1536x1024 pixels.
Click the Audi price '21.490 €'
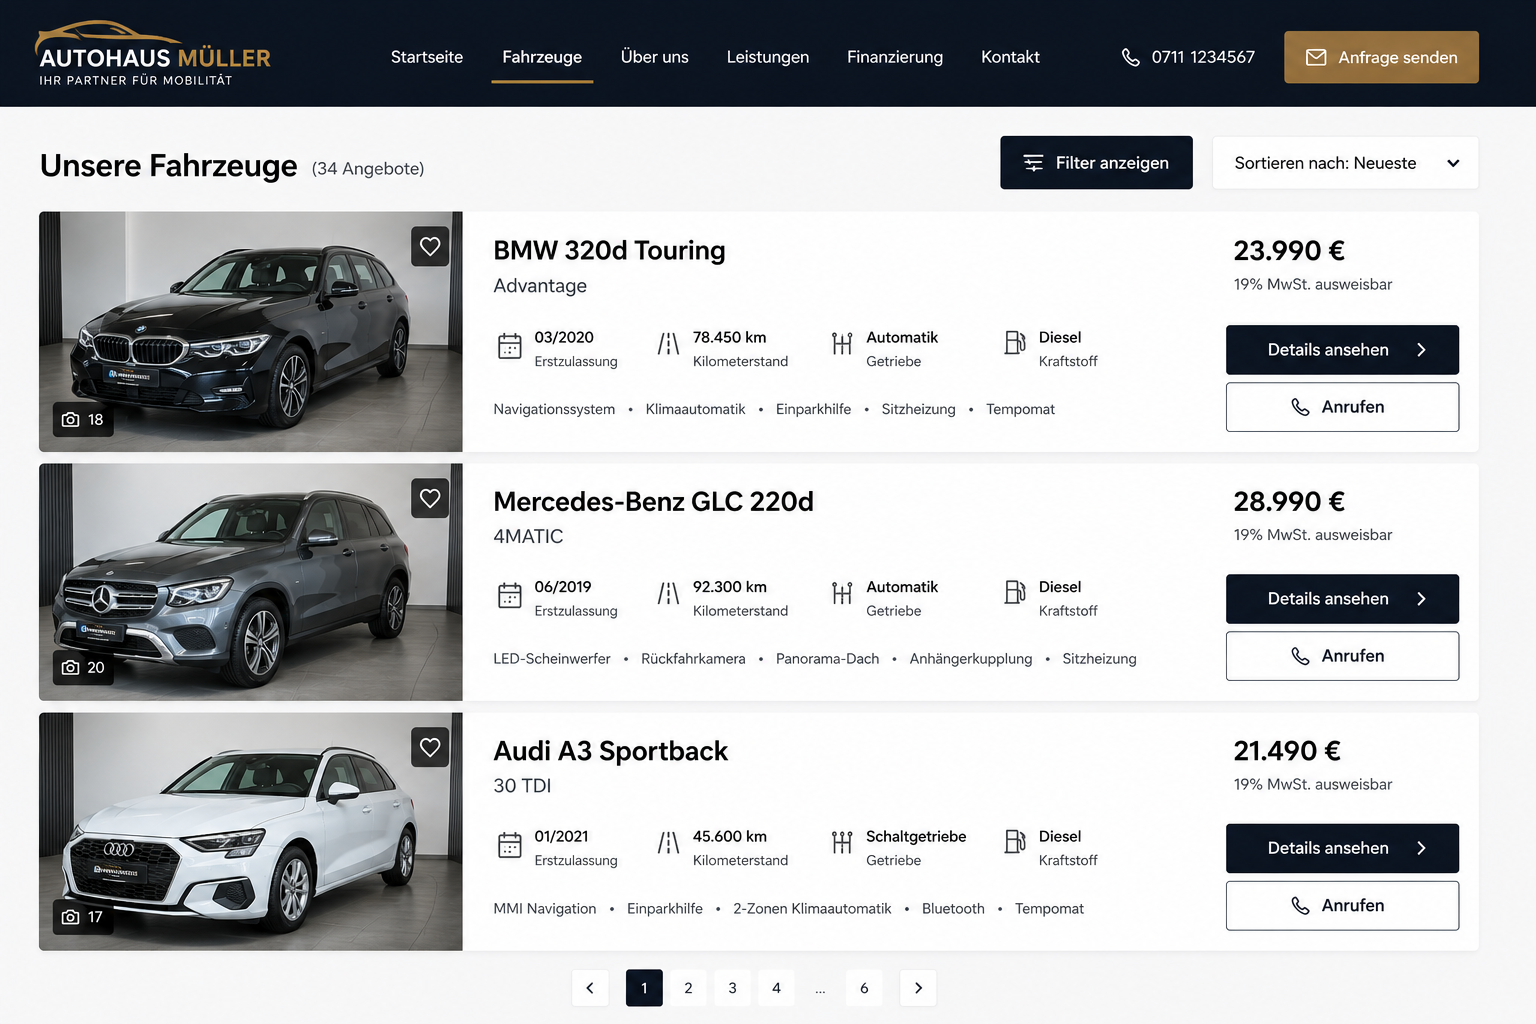click(x=1287, y=751)
